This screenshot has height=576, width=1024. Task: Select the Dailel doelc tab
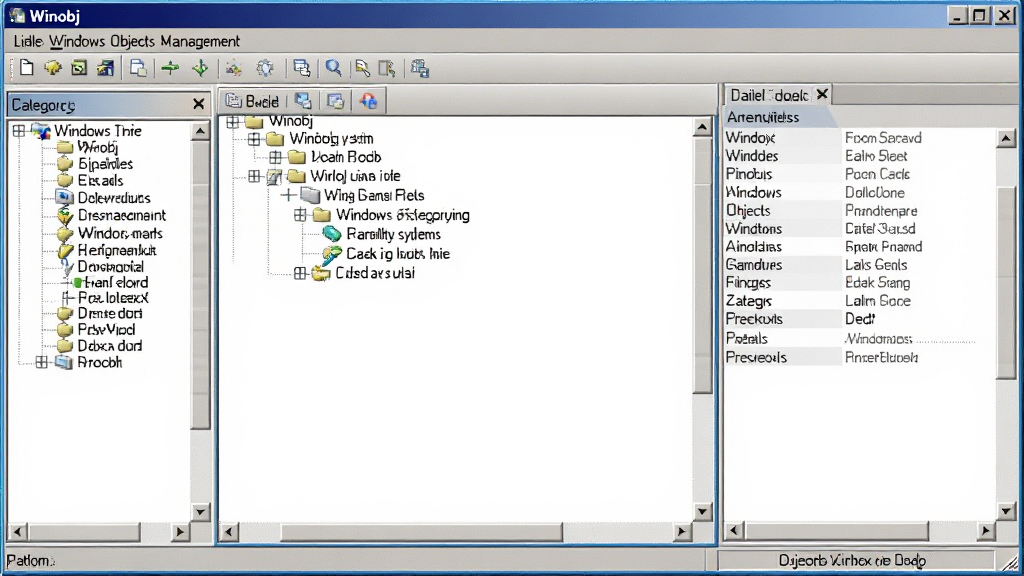pos(769,95)
